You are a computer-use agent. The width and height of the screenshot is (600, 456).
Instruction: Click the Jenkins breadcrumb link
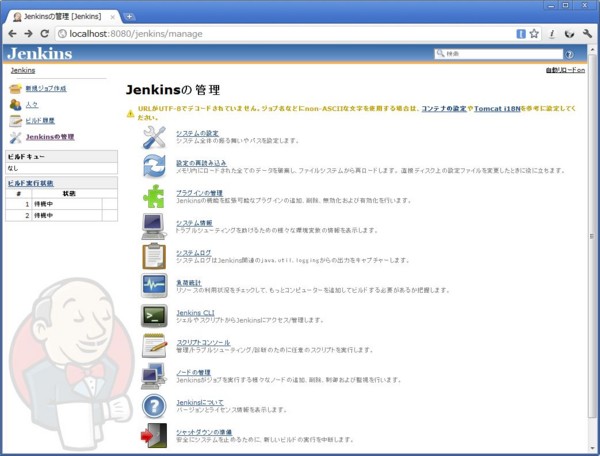(23, 70)
